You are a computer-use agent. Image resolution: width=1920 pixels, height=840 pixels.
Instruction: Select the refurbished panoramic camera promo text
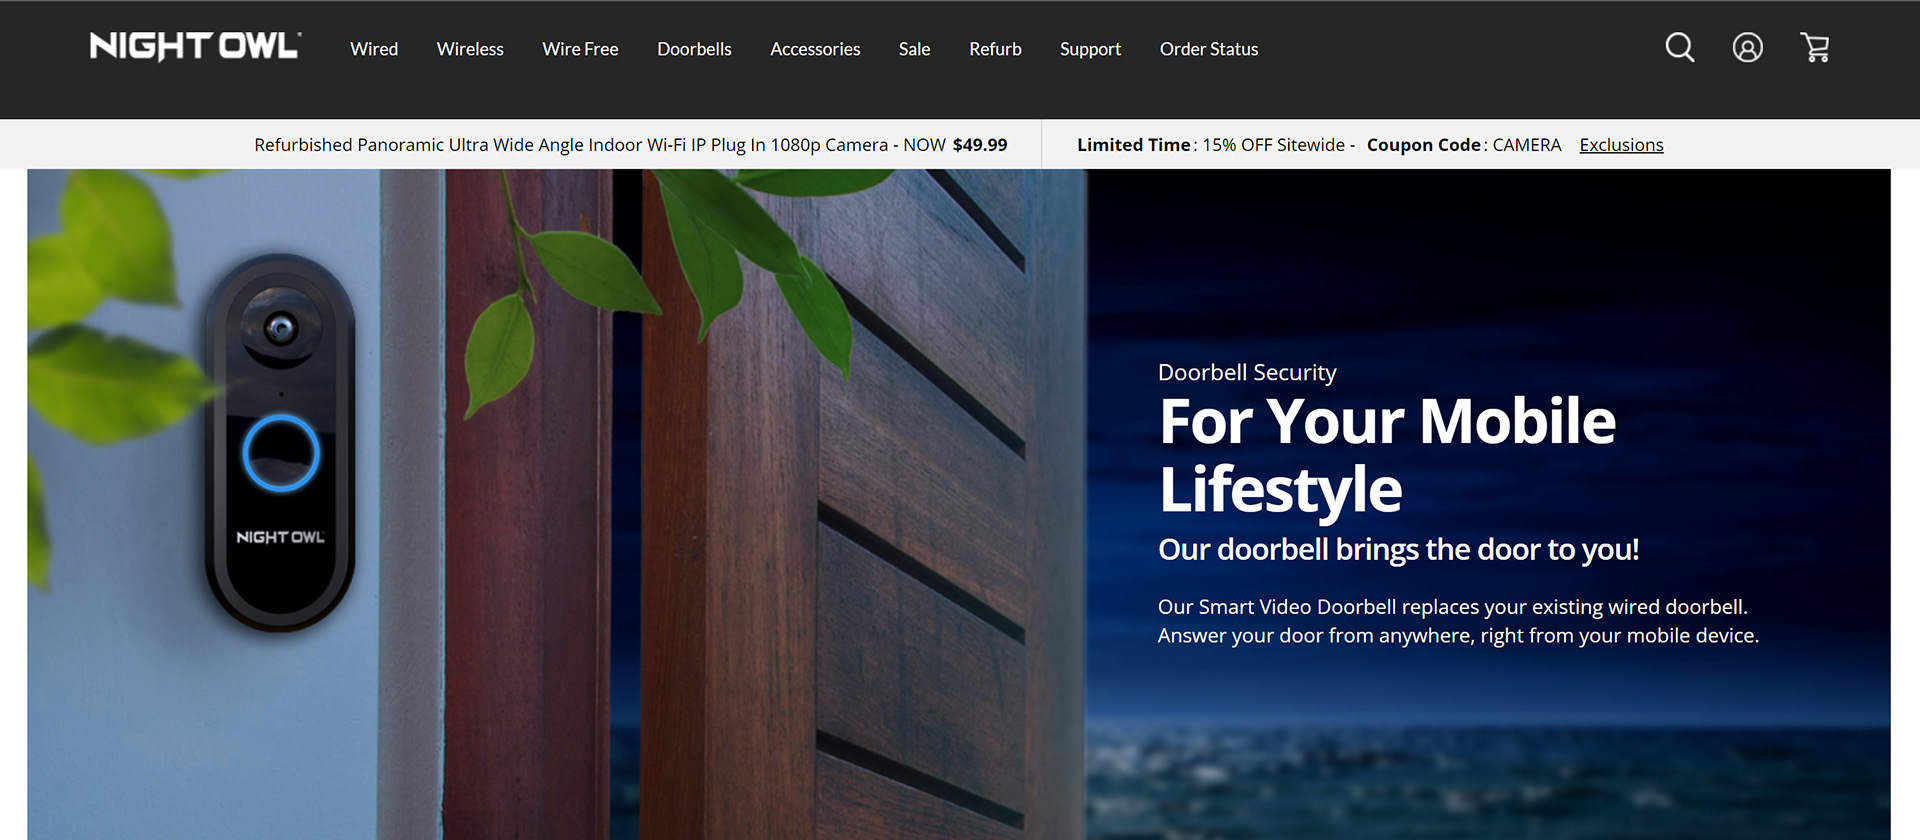tap(630, 145)
